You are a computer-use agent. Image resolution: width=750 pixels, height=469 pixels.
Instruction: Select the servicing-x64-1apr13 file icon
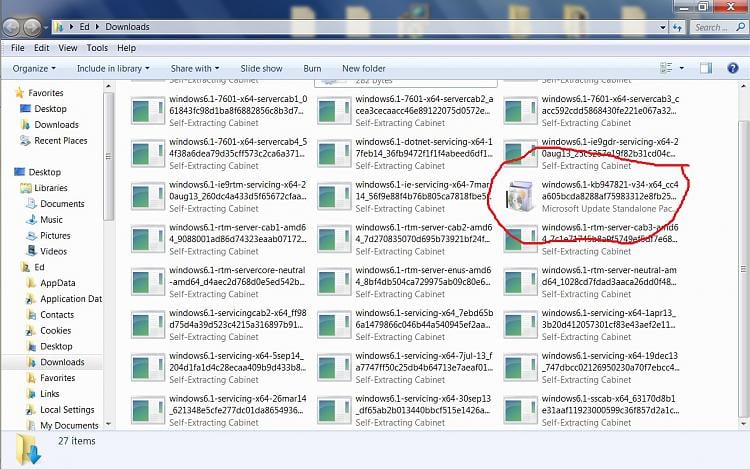click(x=520, y=325)
